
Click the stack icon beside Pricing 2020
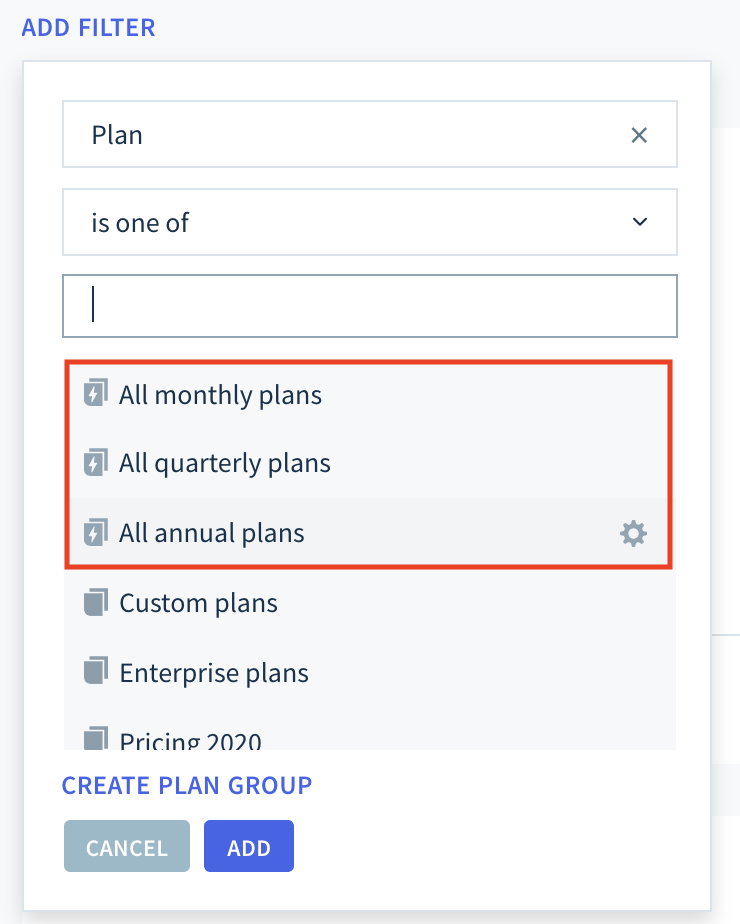(x=95, y=738)
